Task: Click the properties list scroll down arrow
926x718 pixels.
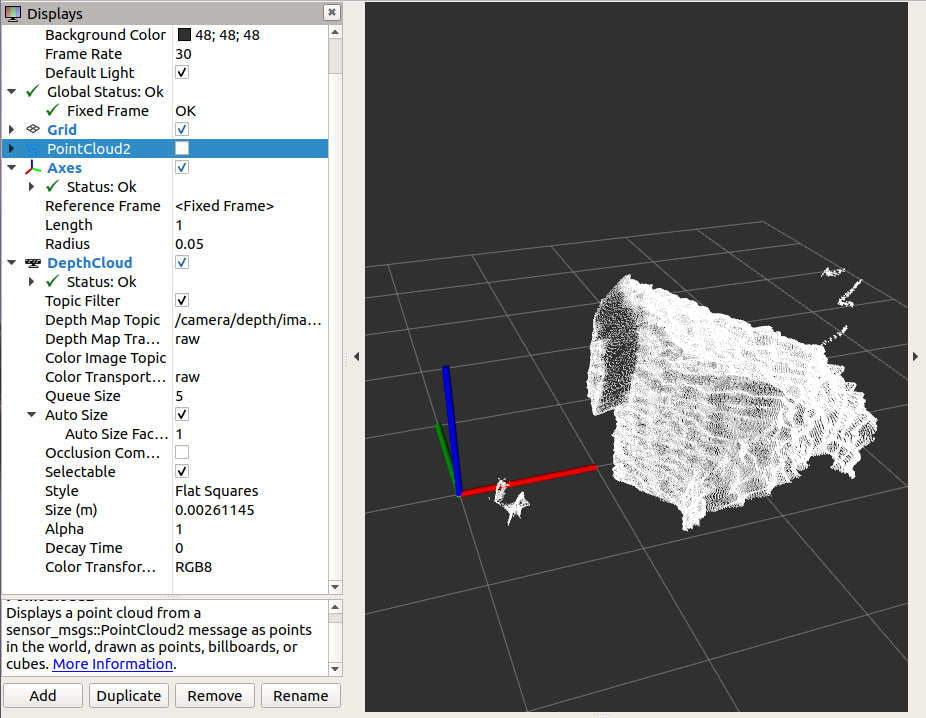Action: click(335, 587)
